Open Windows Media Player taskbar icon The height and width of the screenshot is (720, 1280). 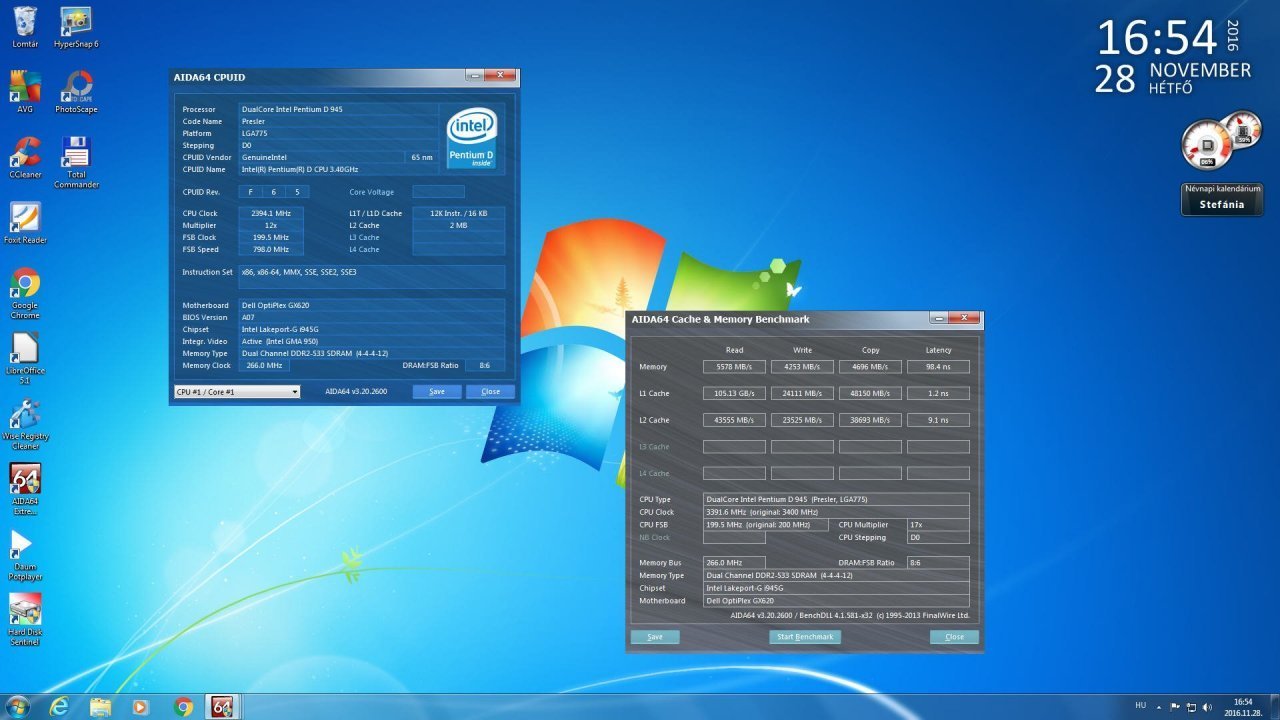tap(141, 707)
